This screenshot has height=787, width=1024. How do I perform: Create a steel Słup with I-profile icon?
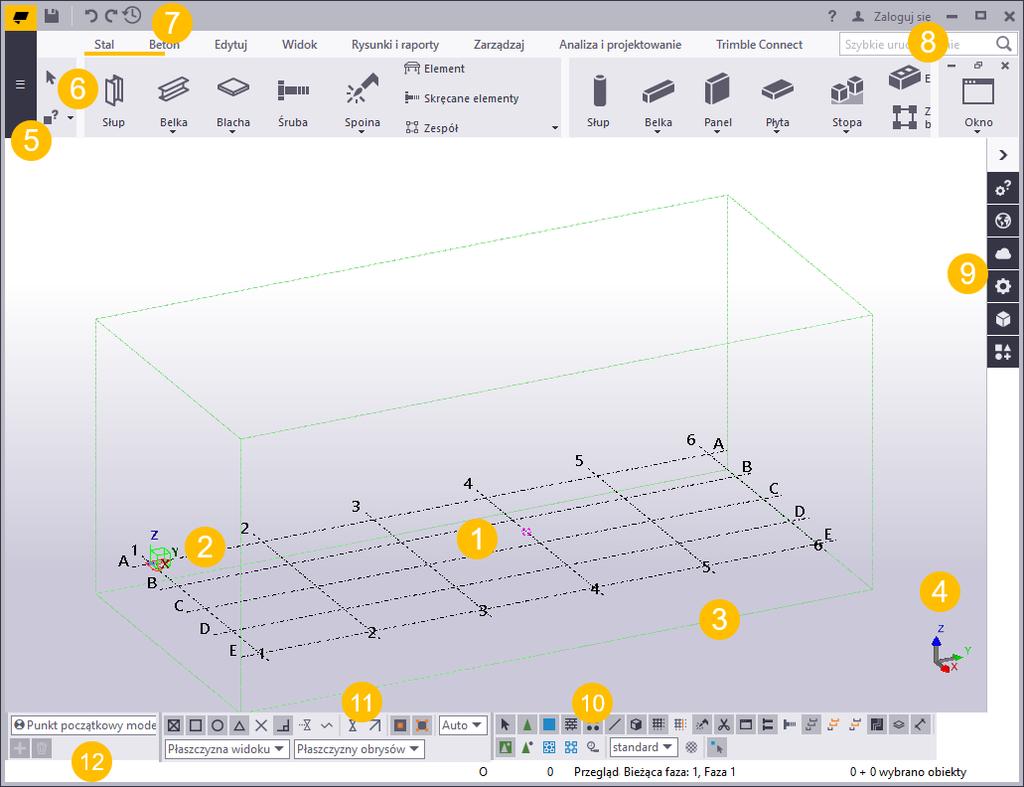114,100
